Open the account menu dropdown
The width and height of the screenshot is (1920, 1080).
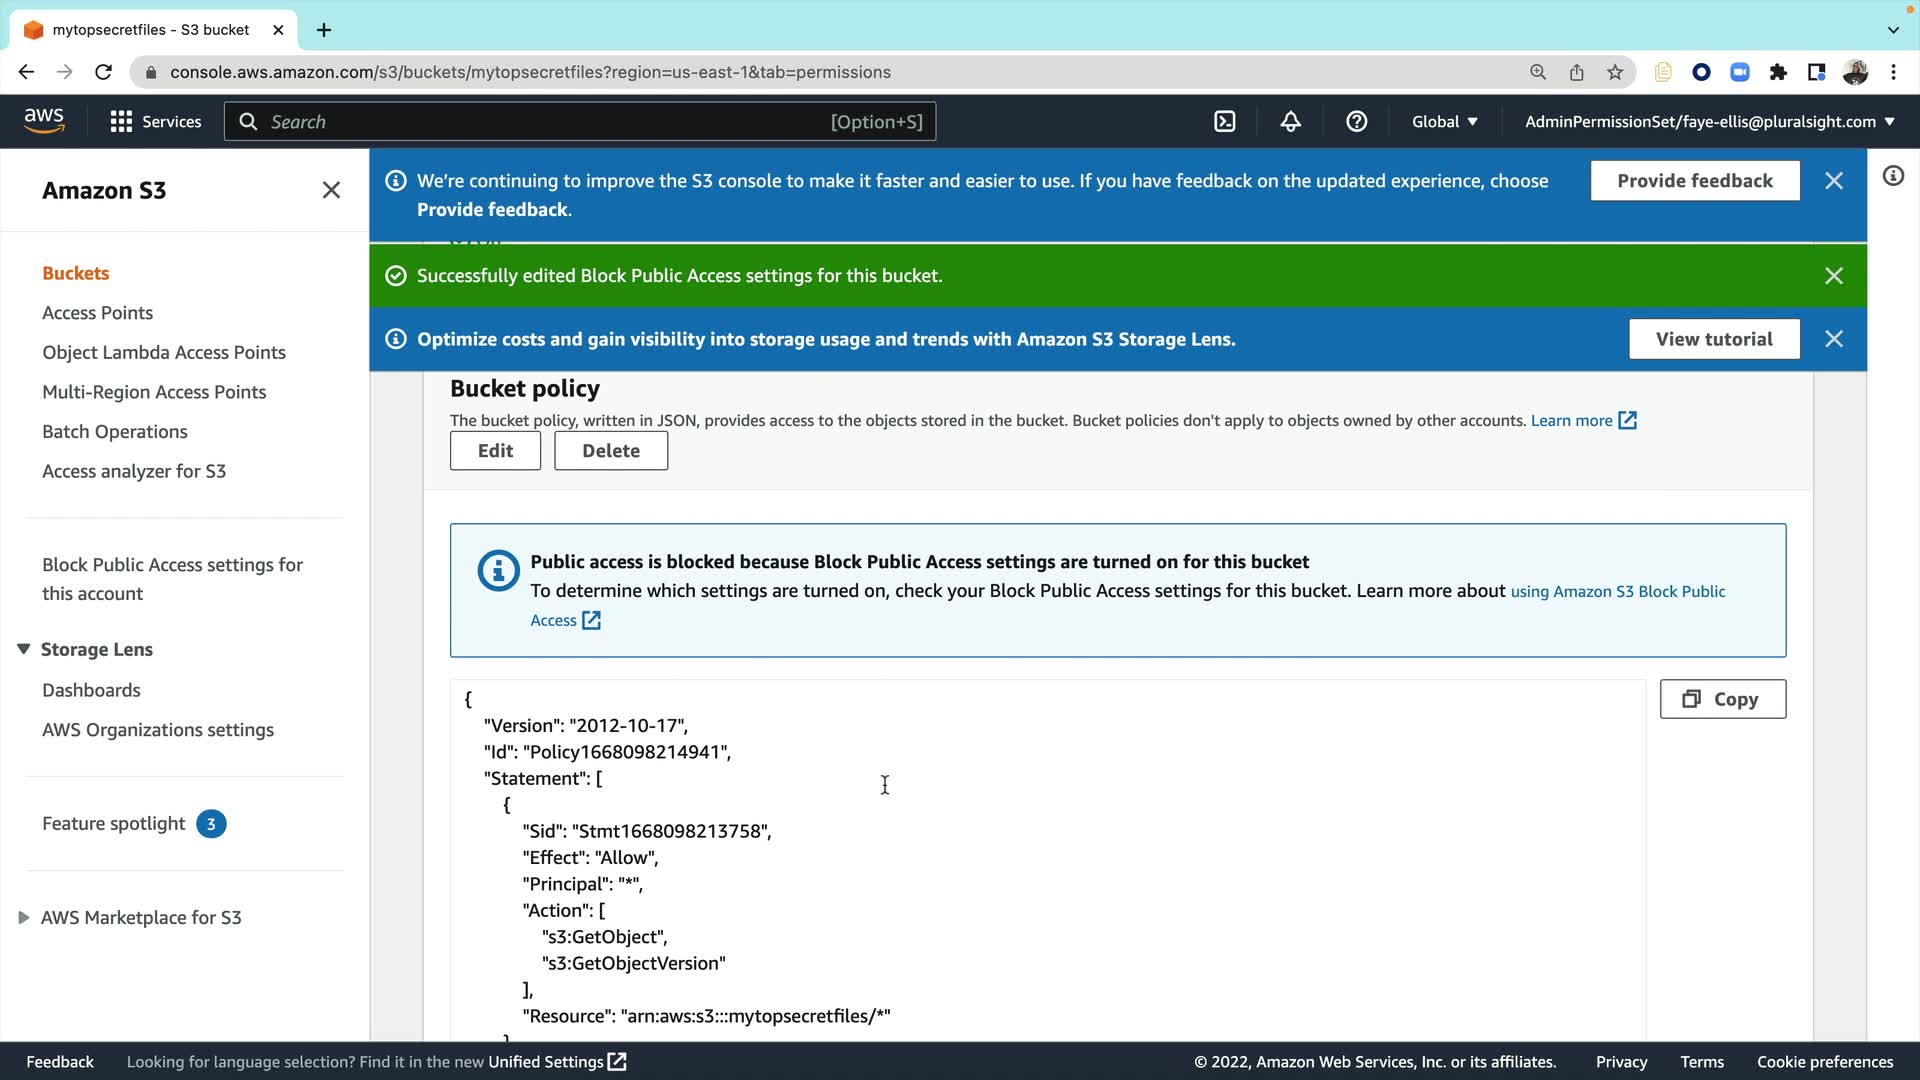[1709, 122]
